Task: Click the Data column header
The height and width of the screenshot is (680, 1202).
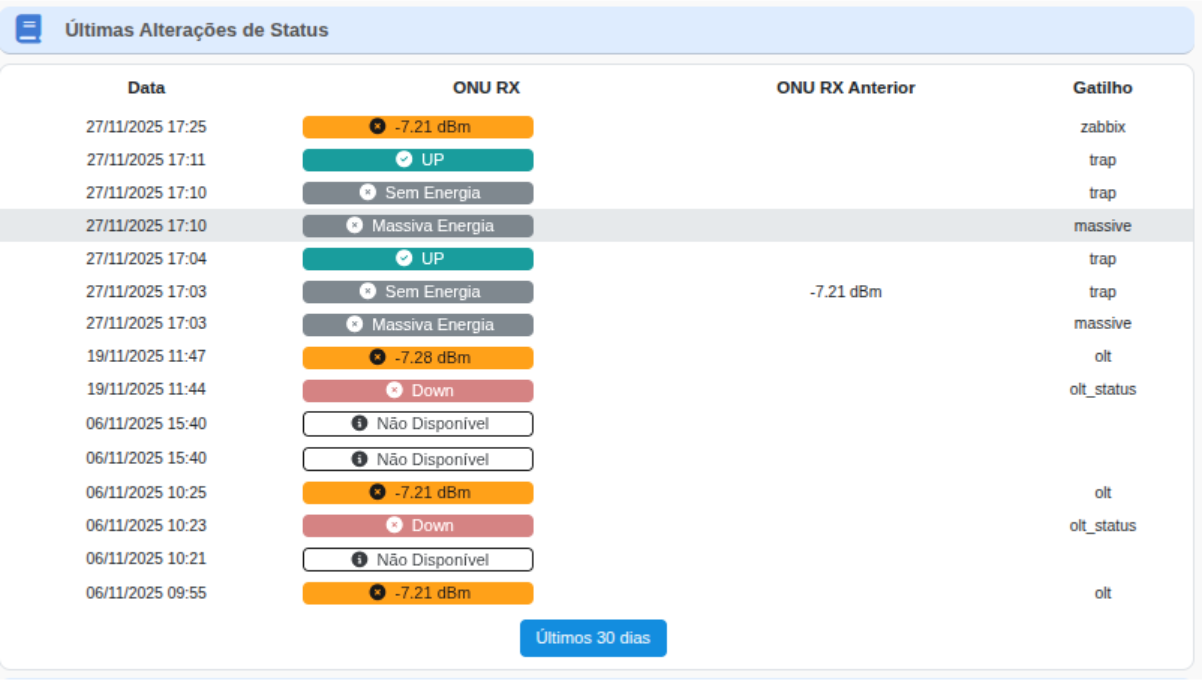Action: coord(146,88)
